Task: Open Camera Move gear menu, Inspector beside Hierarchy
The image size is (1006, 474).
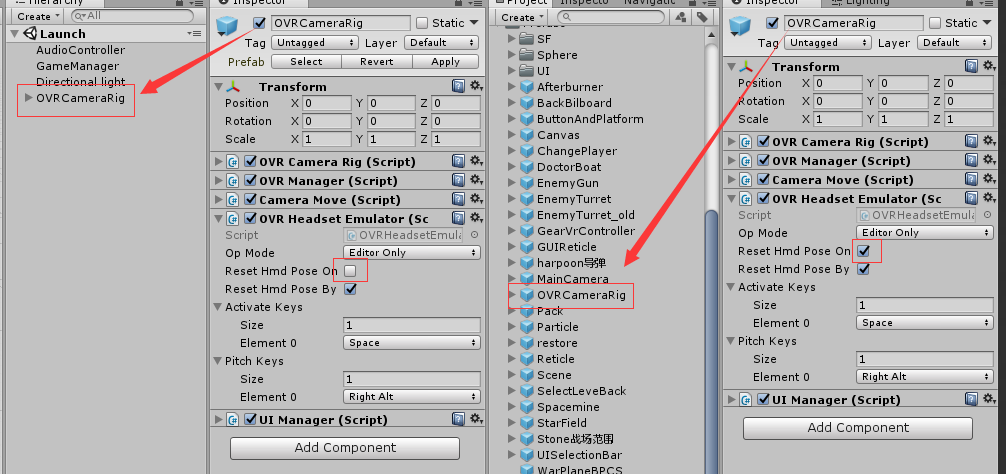Action: click(x=476, y=199)
